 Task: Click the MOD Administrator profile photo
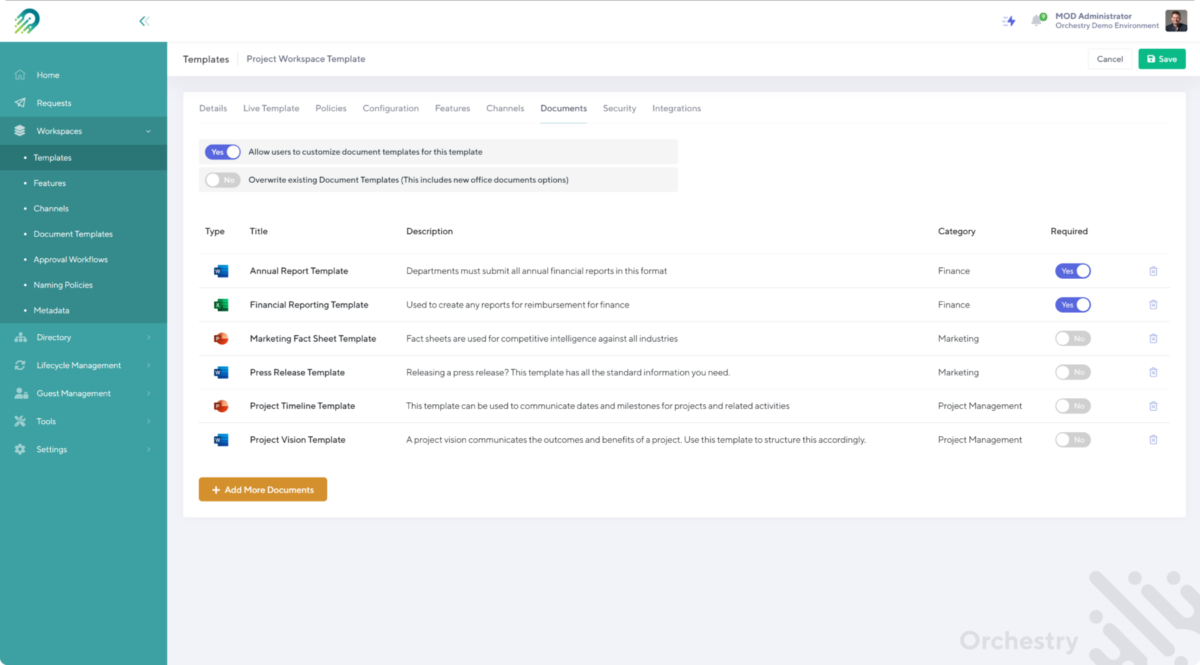point(1176,21)
